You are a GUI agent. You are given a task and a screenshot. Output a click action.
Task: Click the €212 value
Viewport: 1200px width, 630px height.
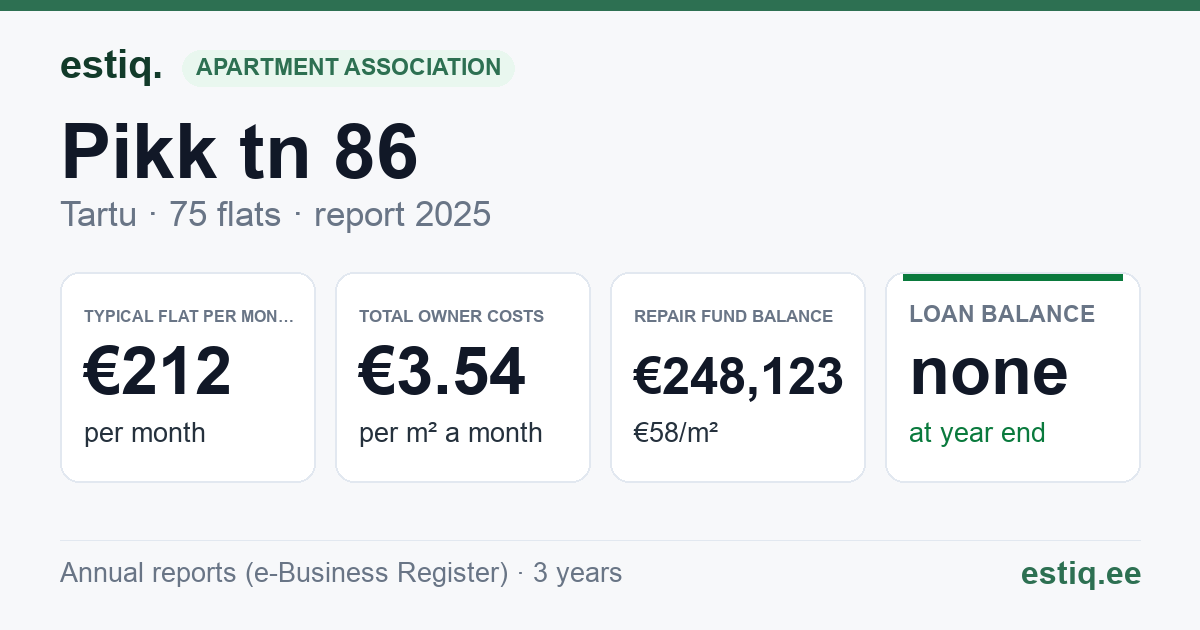[158, 371]
